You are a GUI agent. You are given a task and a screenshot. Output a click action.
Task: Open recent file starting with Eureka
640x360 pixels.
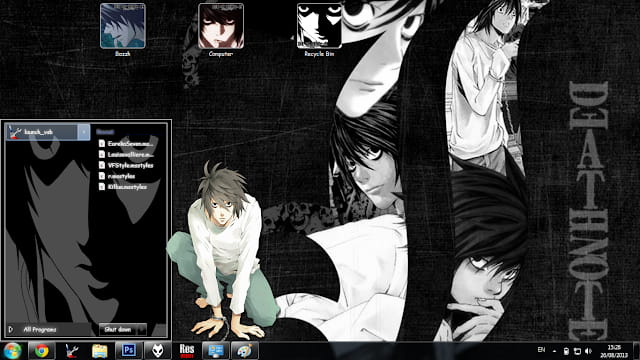click(126, 144)
